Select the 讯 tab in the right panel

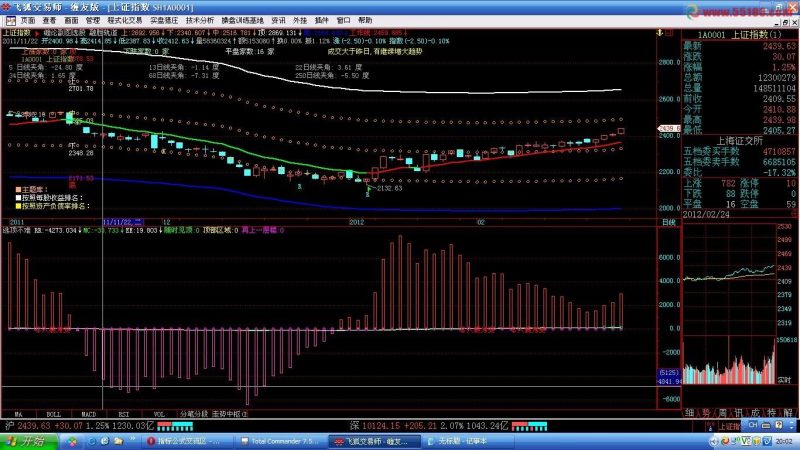(739, 413)
